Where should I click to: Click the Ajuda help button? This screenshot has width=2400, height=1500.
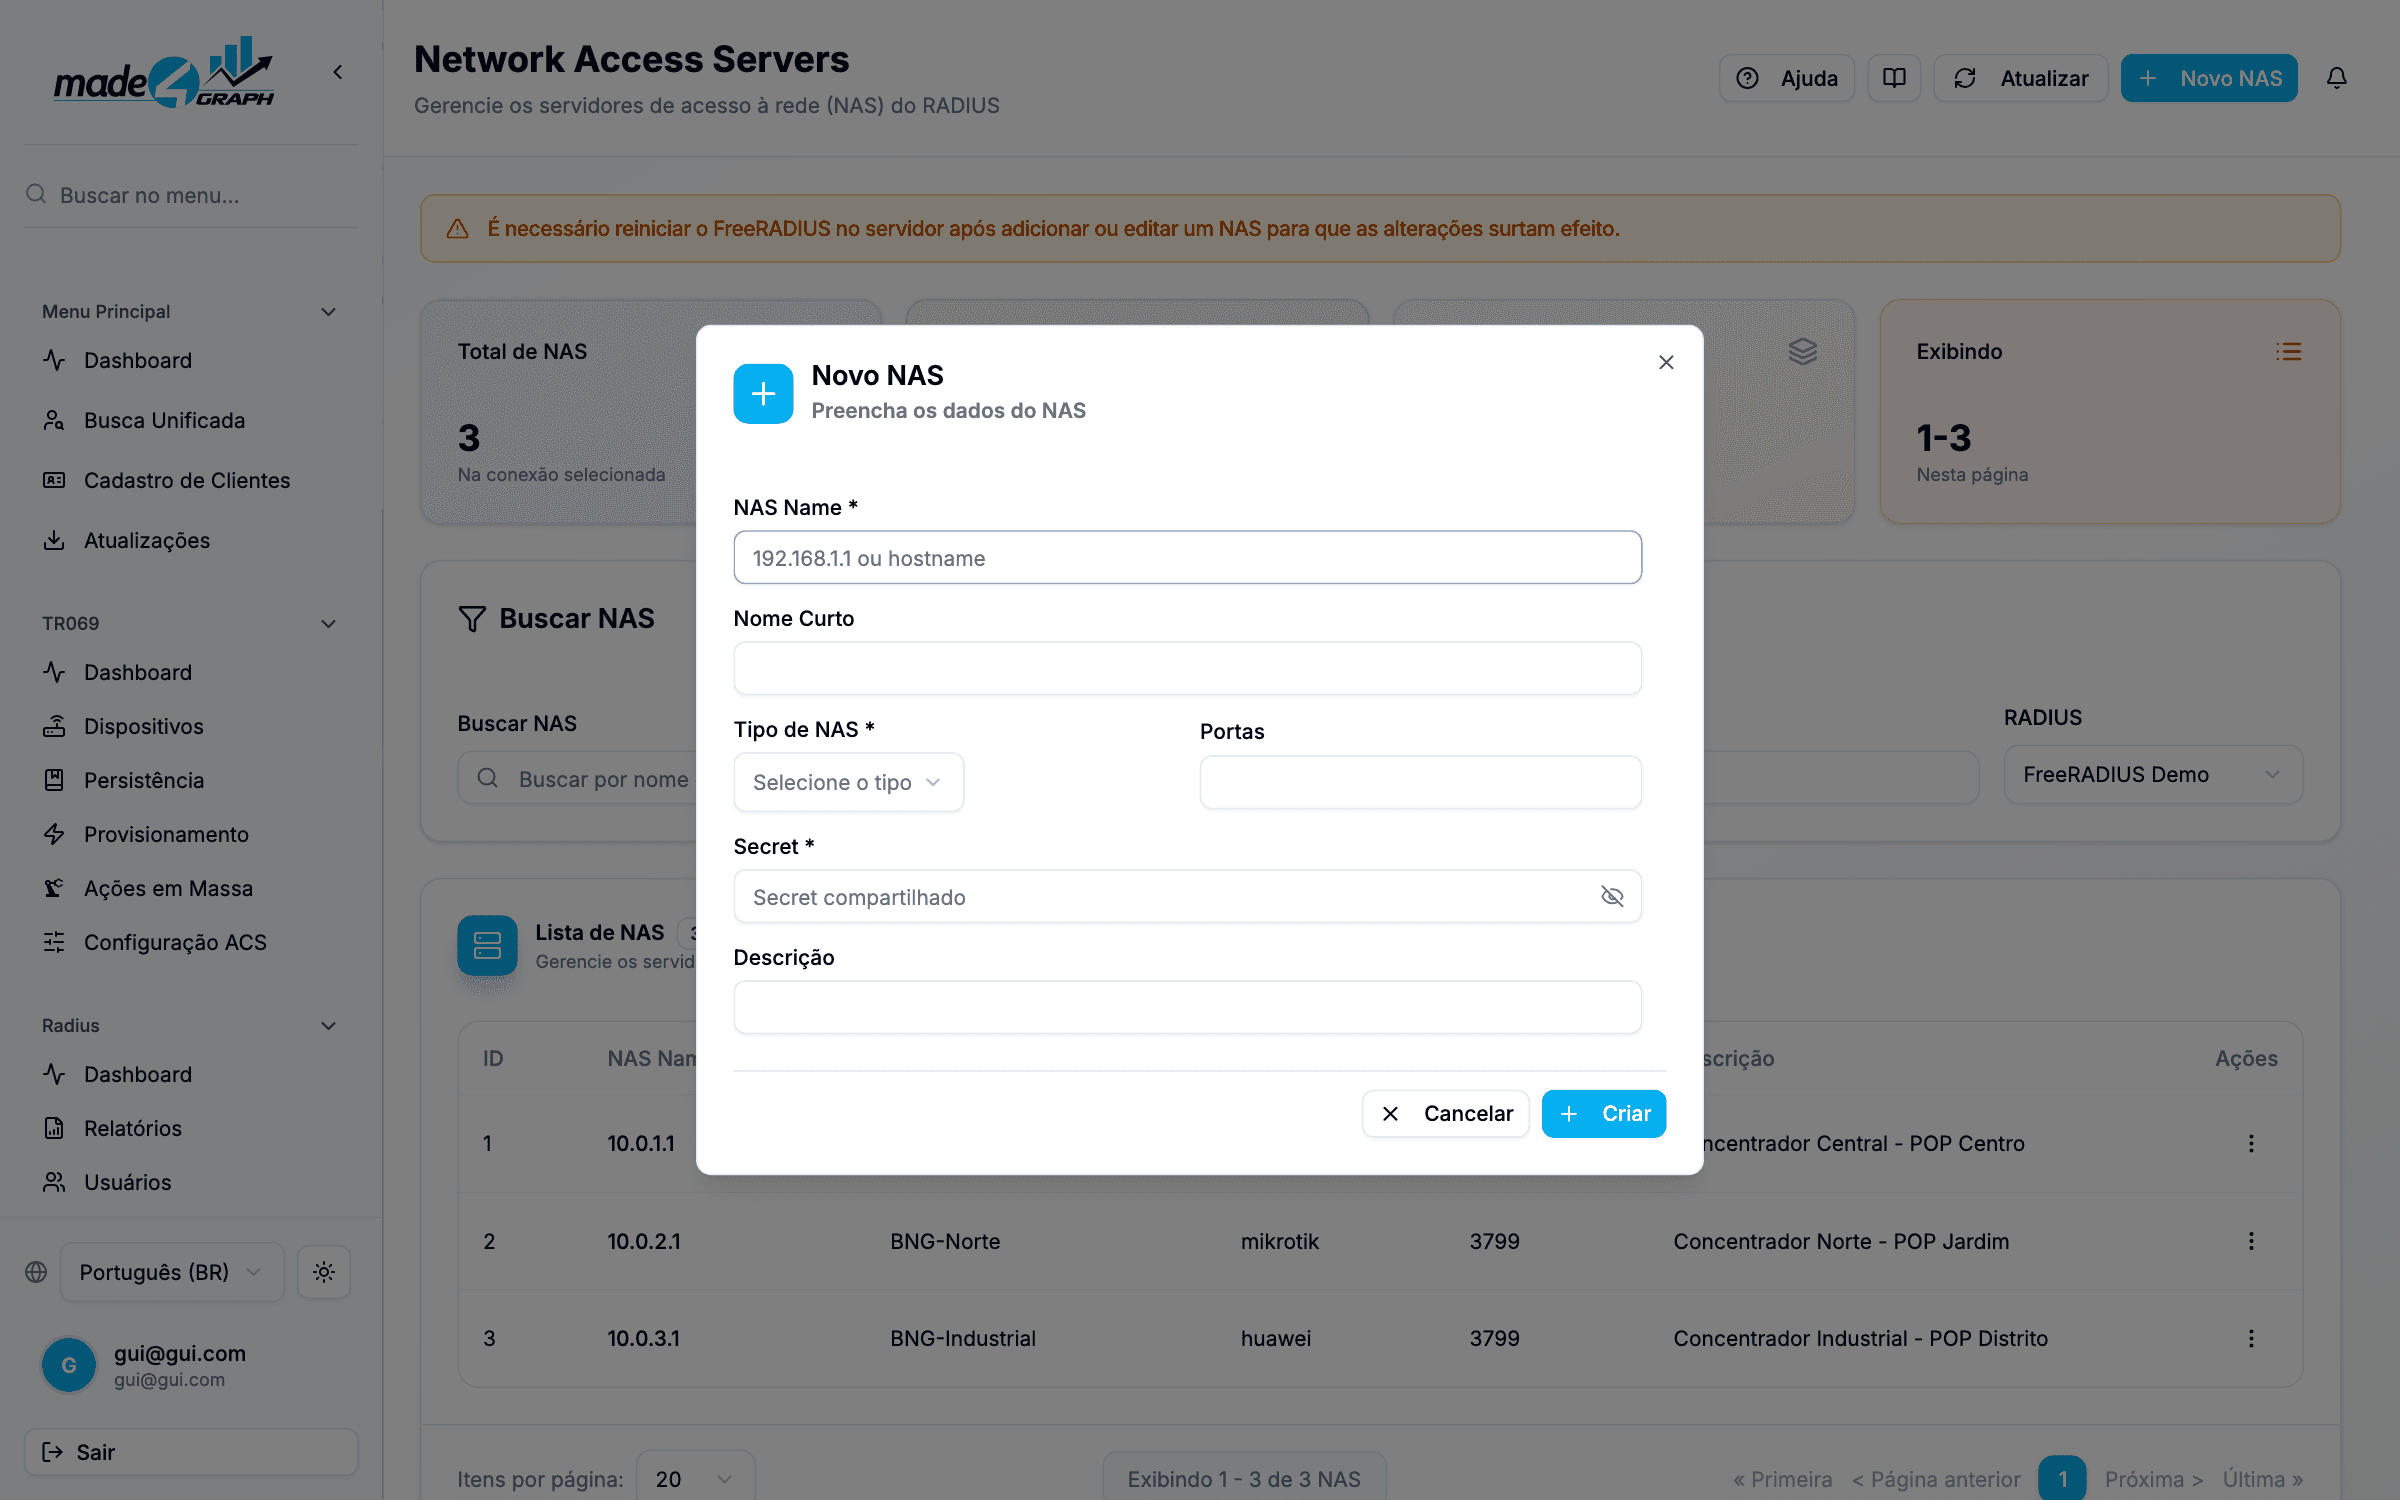(1787, 78)
